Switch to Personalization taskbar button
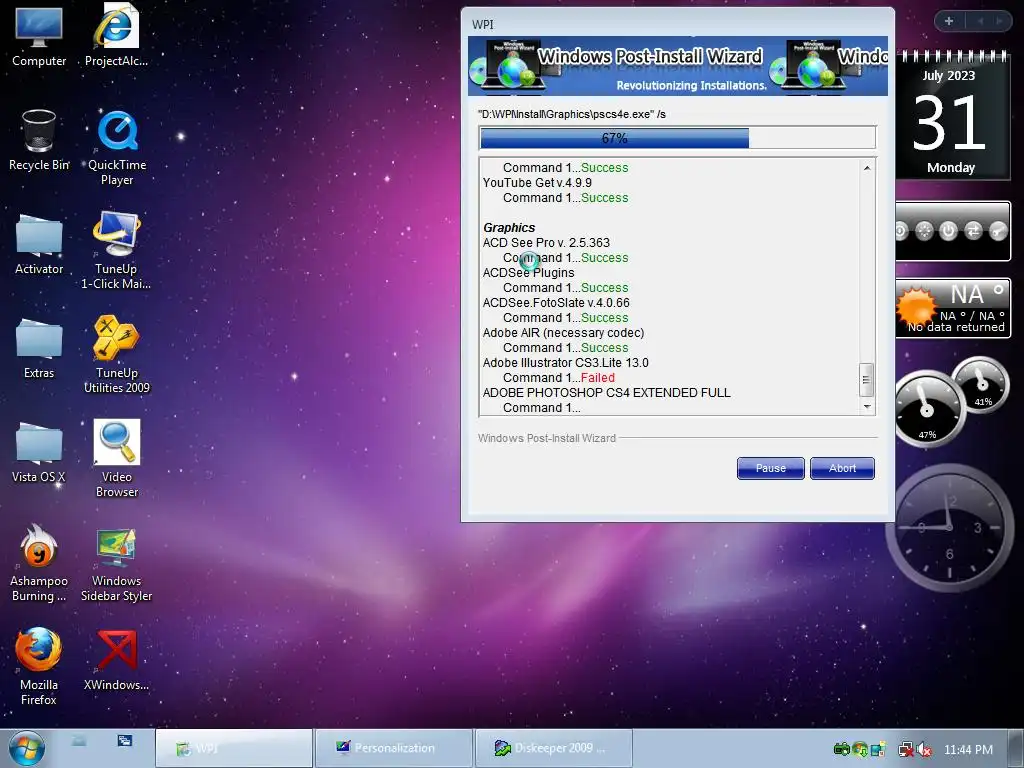The height and width of the screenshot is (768, 1024). coord(394,748)
